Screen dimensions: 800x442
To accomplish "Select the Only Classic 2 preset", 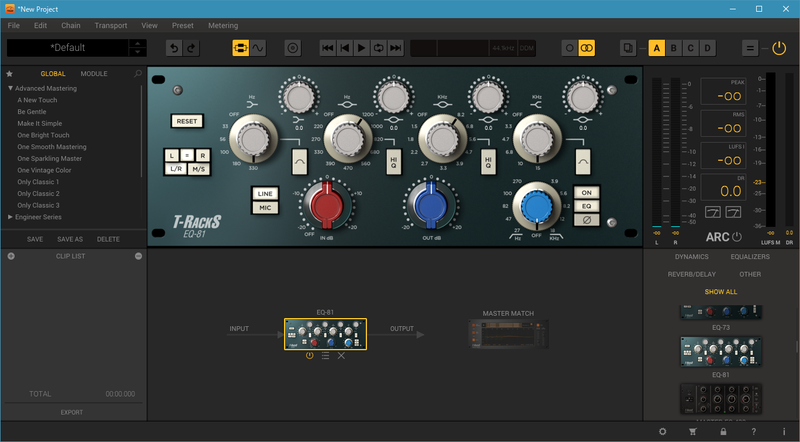I will (38, 193).
